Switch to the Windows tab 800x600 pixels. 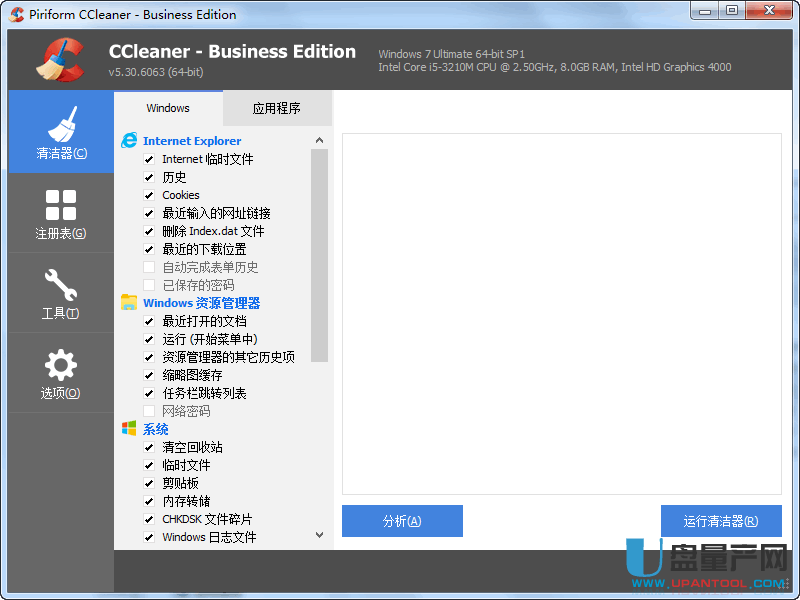[168, 108]
